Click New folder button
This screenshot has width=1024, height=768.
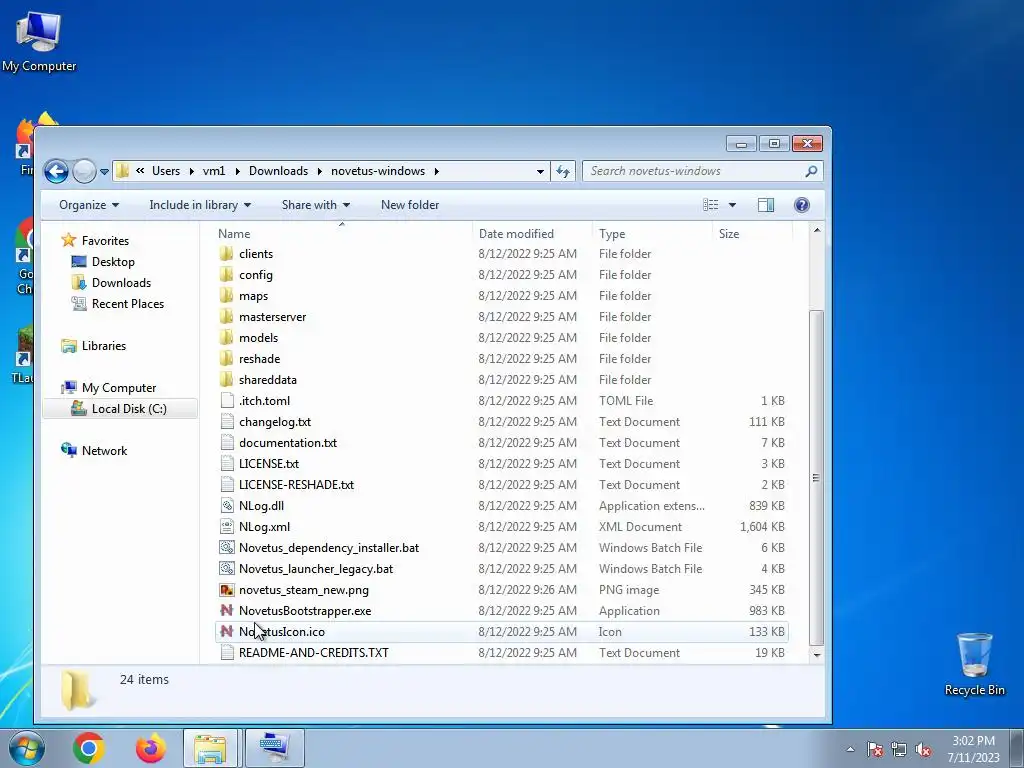[410, 205]
